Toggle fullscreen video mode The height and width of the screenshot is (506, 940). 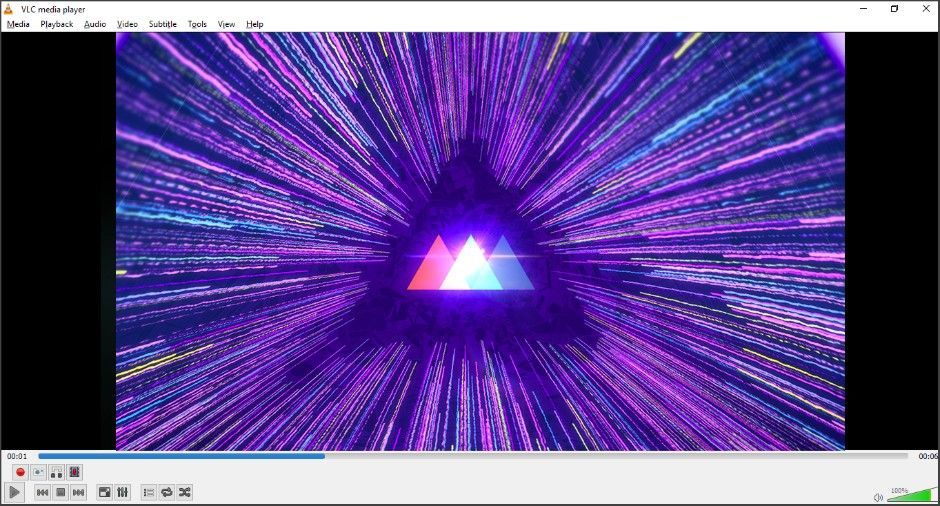click(x=104, y=493)
